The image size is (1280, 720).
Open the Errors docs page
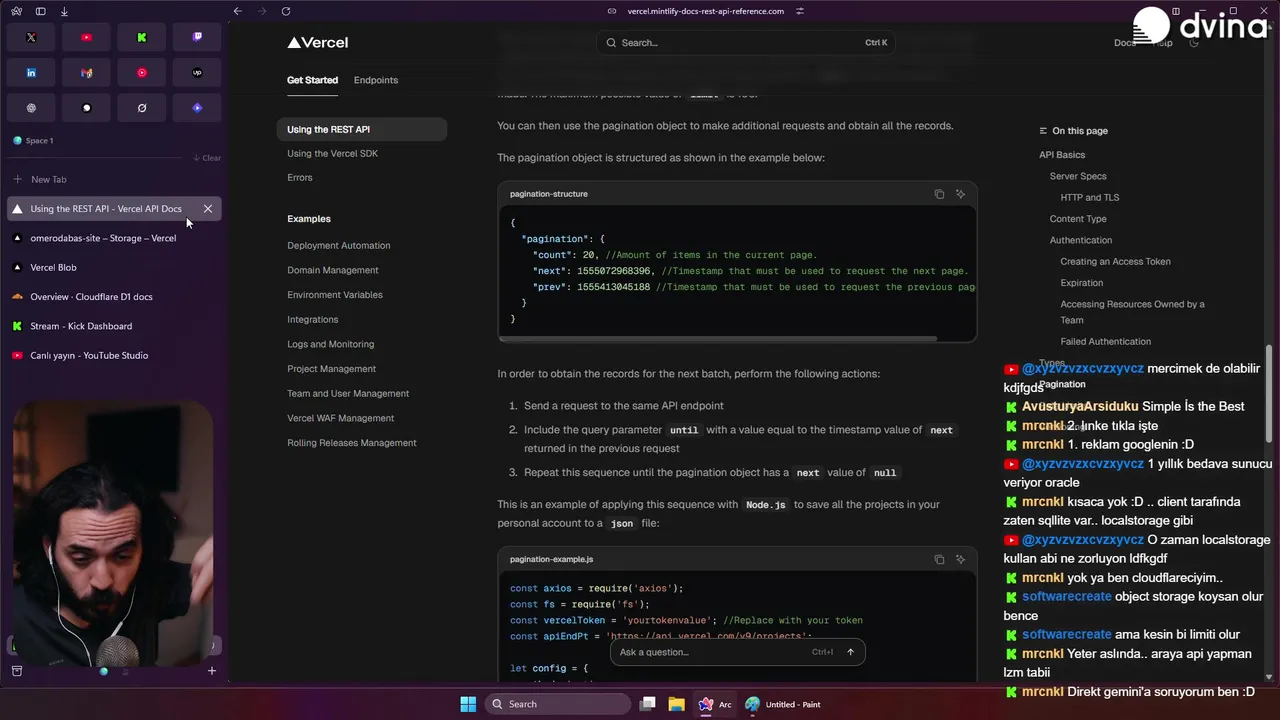(300, 178)
